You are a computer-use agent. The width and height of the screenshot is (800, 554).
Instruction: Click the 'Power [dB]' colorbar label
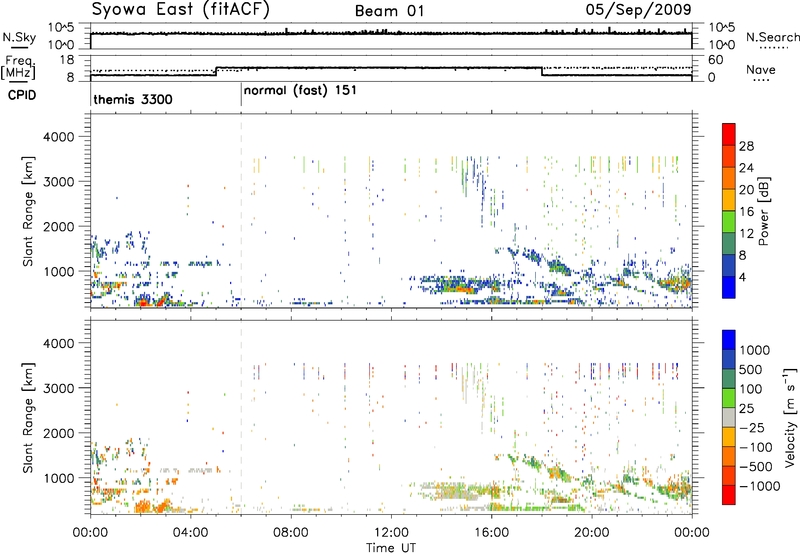pyautogui.click(x=764, y=211)
